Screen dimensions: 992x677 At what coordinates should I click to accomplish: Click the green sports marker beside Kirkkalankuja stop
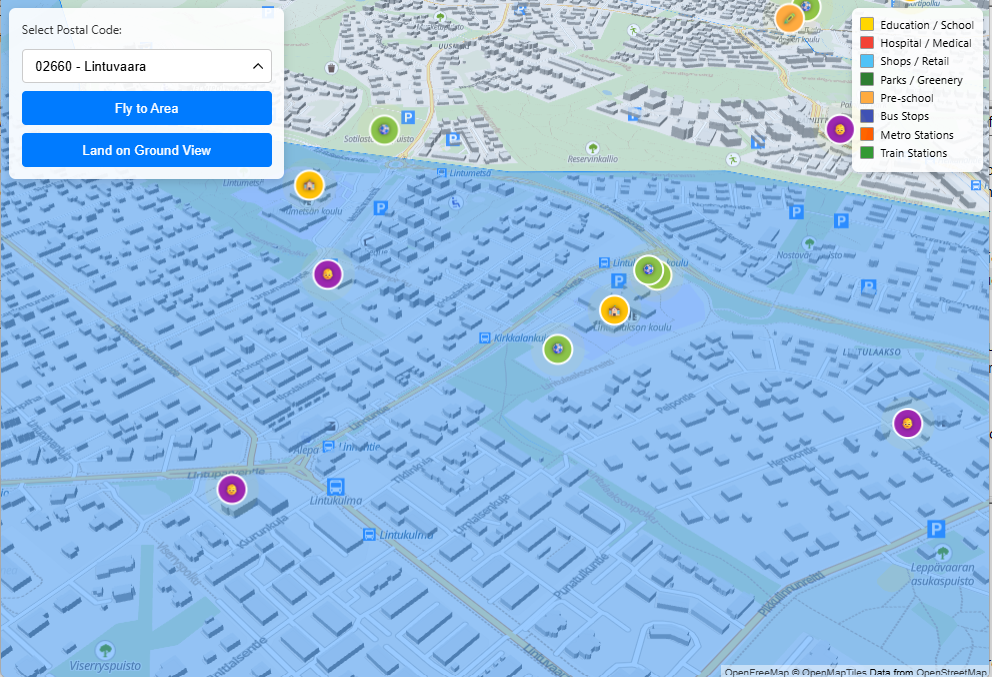click(x=557, y=349)
